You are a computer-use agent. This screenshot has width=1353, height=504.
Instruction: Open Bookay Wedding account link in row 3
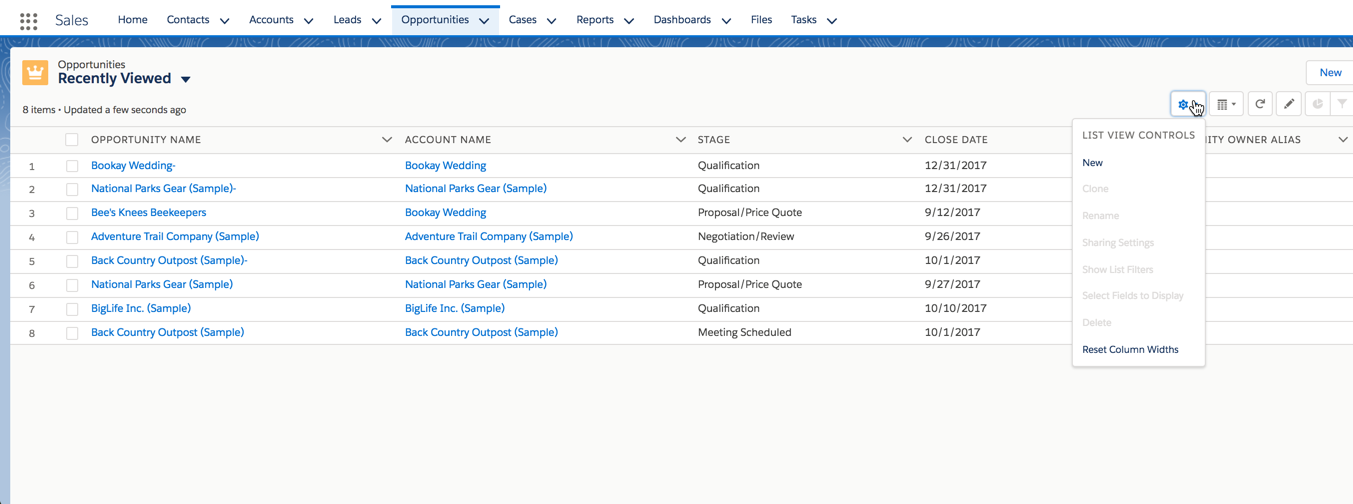(x=446, y=213)
